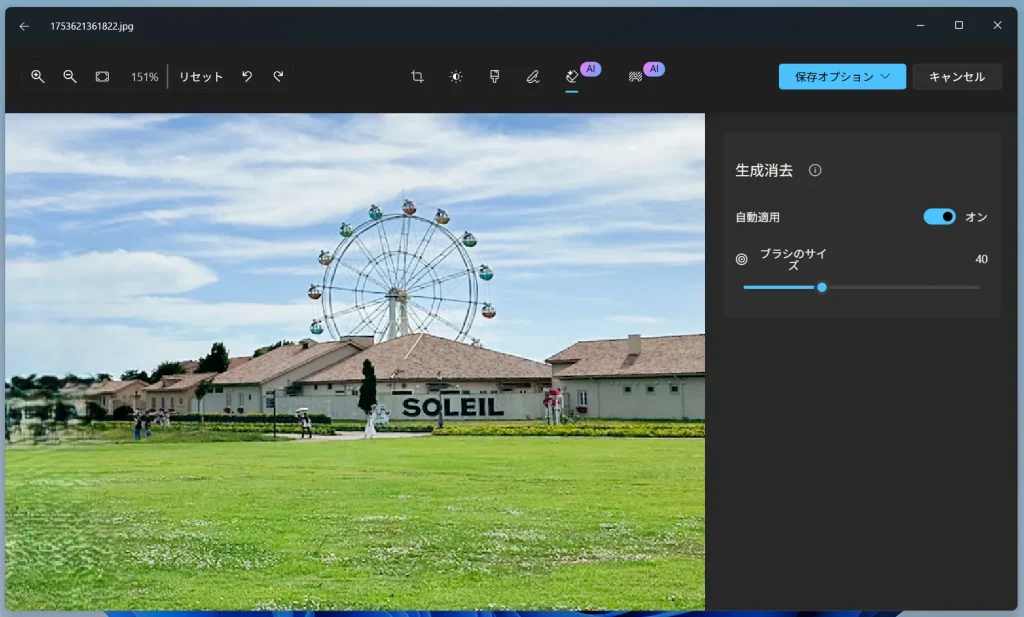
Task: Maximize the Photos window
Action: pyautogui.click(x=959, y=25)
